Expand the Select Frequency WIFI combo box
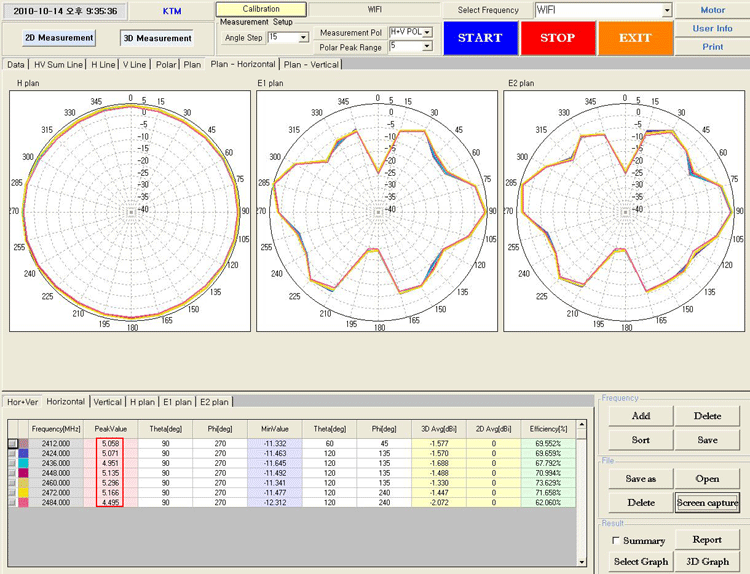Image resolution: width=750 pixels, height=574 pixels. (x=667, y=10)
